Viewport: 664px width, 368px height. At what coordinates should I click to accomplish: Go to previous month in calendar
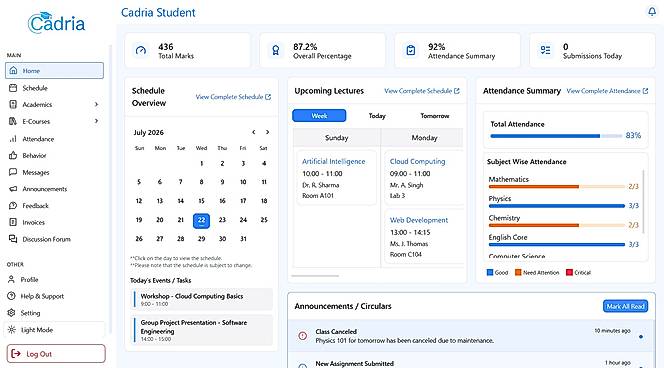254,132
